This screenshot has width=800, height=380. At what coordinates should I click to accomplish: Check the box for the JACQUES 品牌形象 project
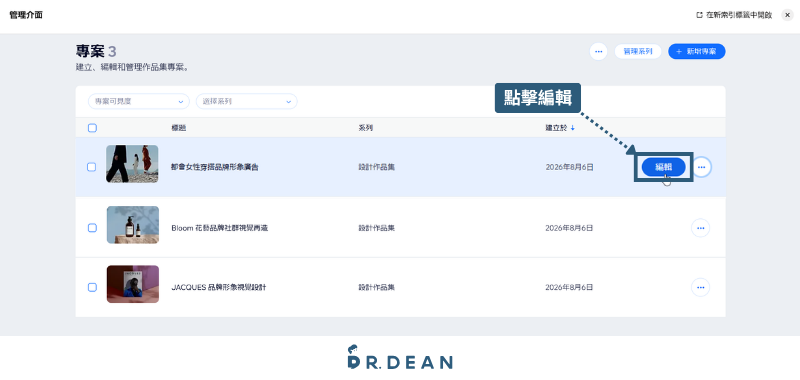92,287
